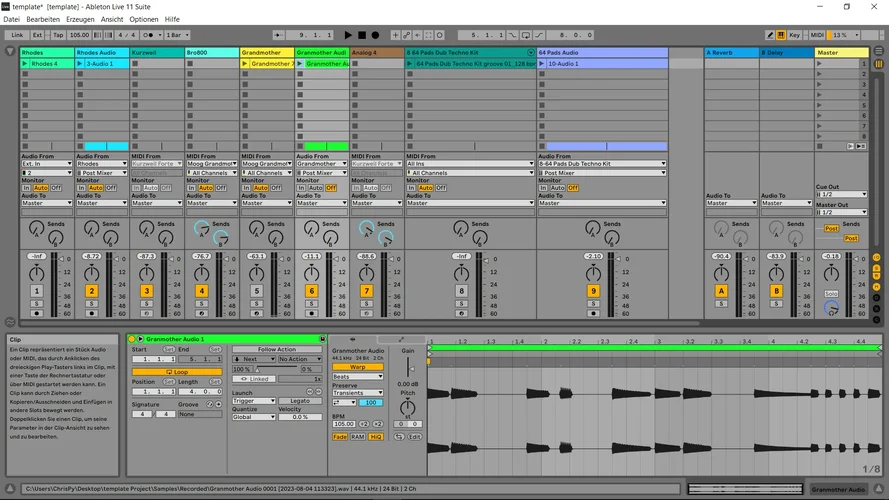The width and height of the screenshot is (889, 500).
Task: Expand the Follow Action 'Next' dropdown
Action: (253, 359)
